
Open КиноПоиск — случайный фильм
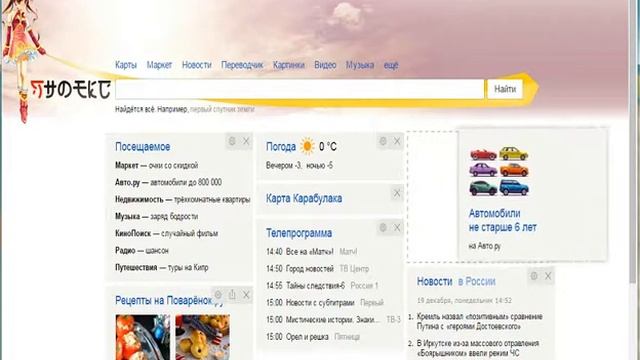coord(167,233)
